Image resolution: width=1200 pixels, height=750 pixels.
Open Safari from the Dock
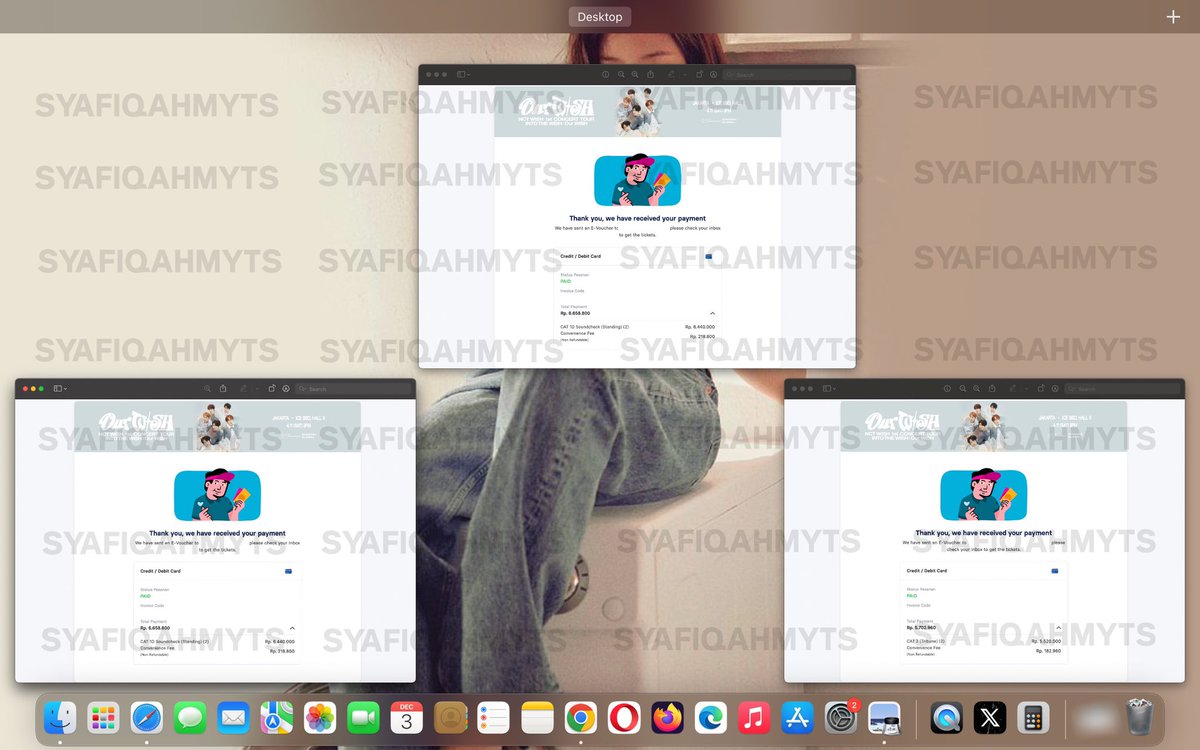pos(148,717)
